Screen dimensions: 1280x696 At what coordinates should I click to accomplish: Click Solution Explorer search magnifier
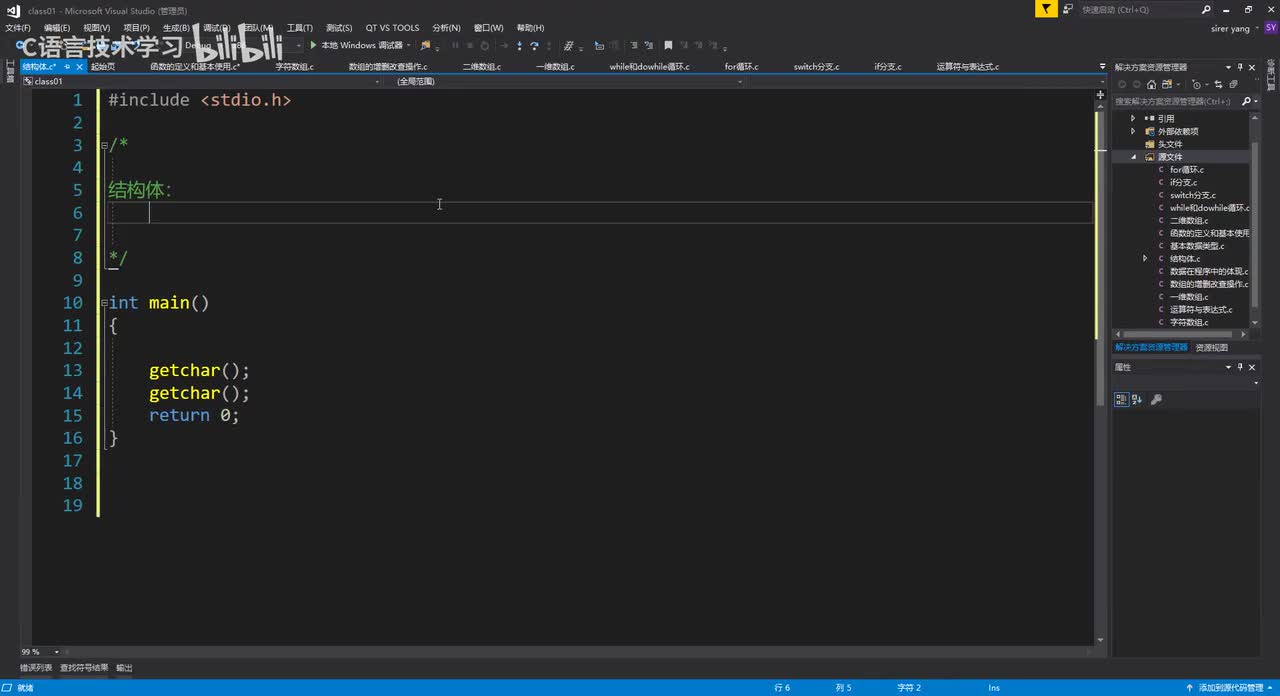pos(1246,101)
